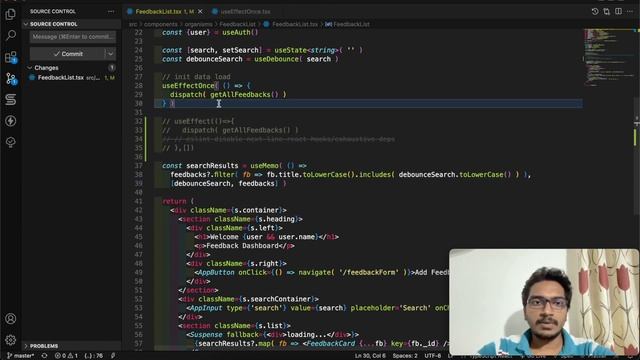Viewport: 640px width, 360px height.
Task: Open editor more actions ellipsis menu
Action: 630,11
